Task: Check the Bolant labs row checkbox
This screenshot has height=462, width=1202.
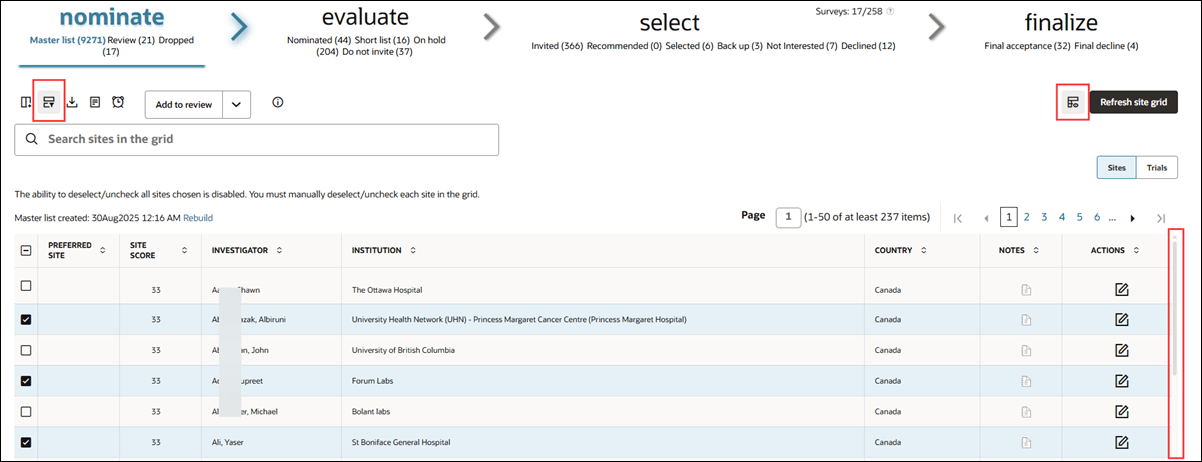Action: (26, 411)
